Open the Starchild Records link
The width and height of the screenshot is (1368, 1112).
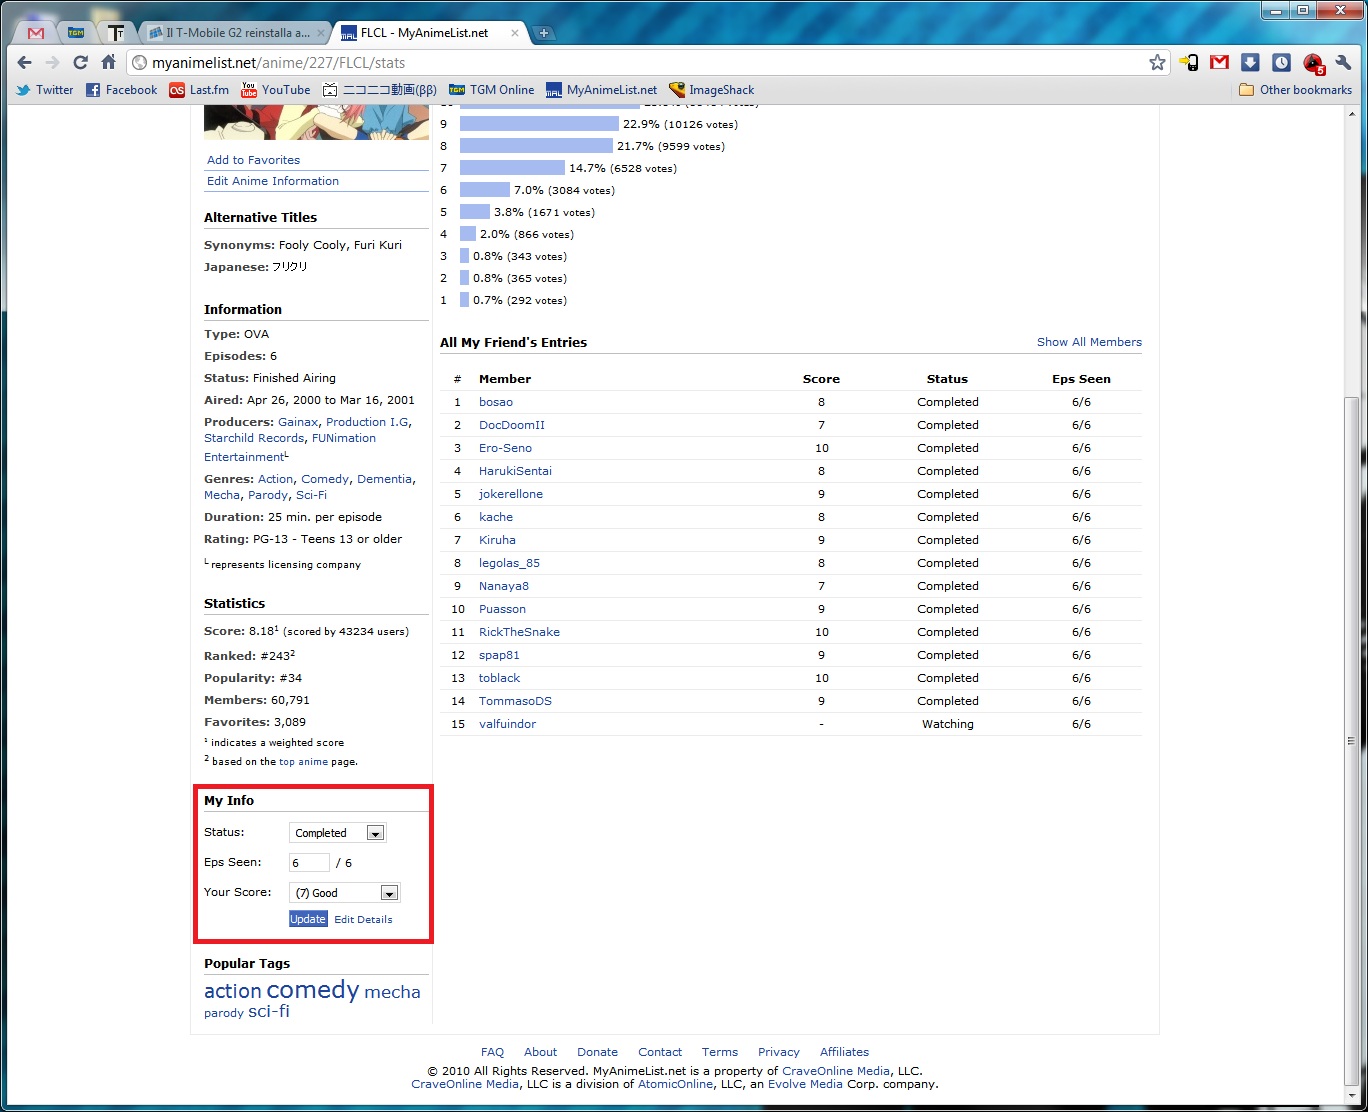(254, 438)
